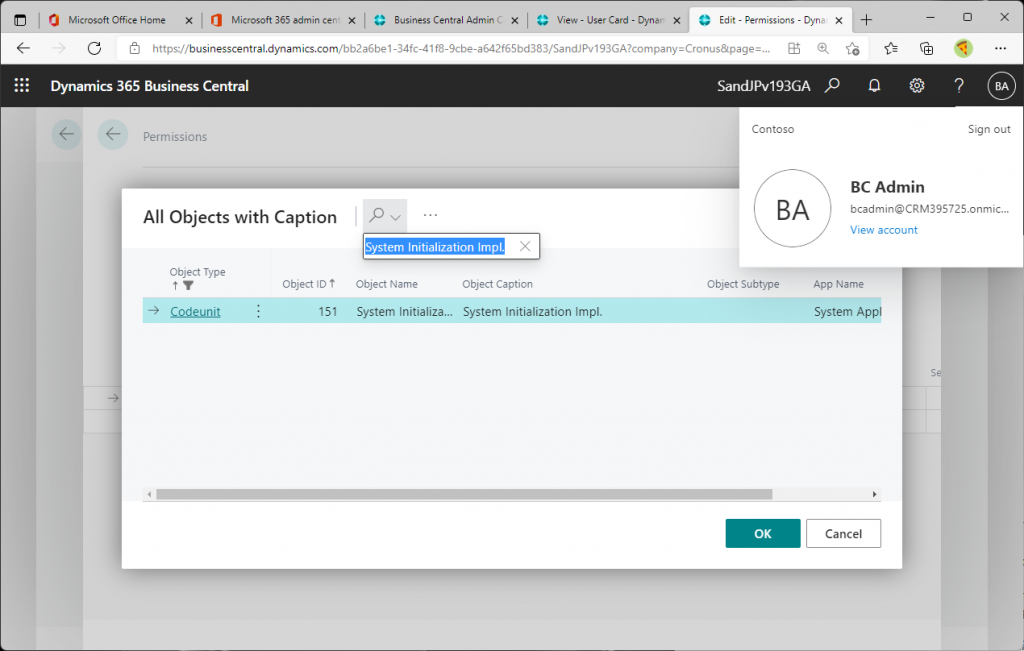Open the Dynamics 365 app launcher waffle
The height and width of the screenshot is (651, 1024).
tap(22, 86)
